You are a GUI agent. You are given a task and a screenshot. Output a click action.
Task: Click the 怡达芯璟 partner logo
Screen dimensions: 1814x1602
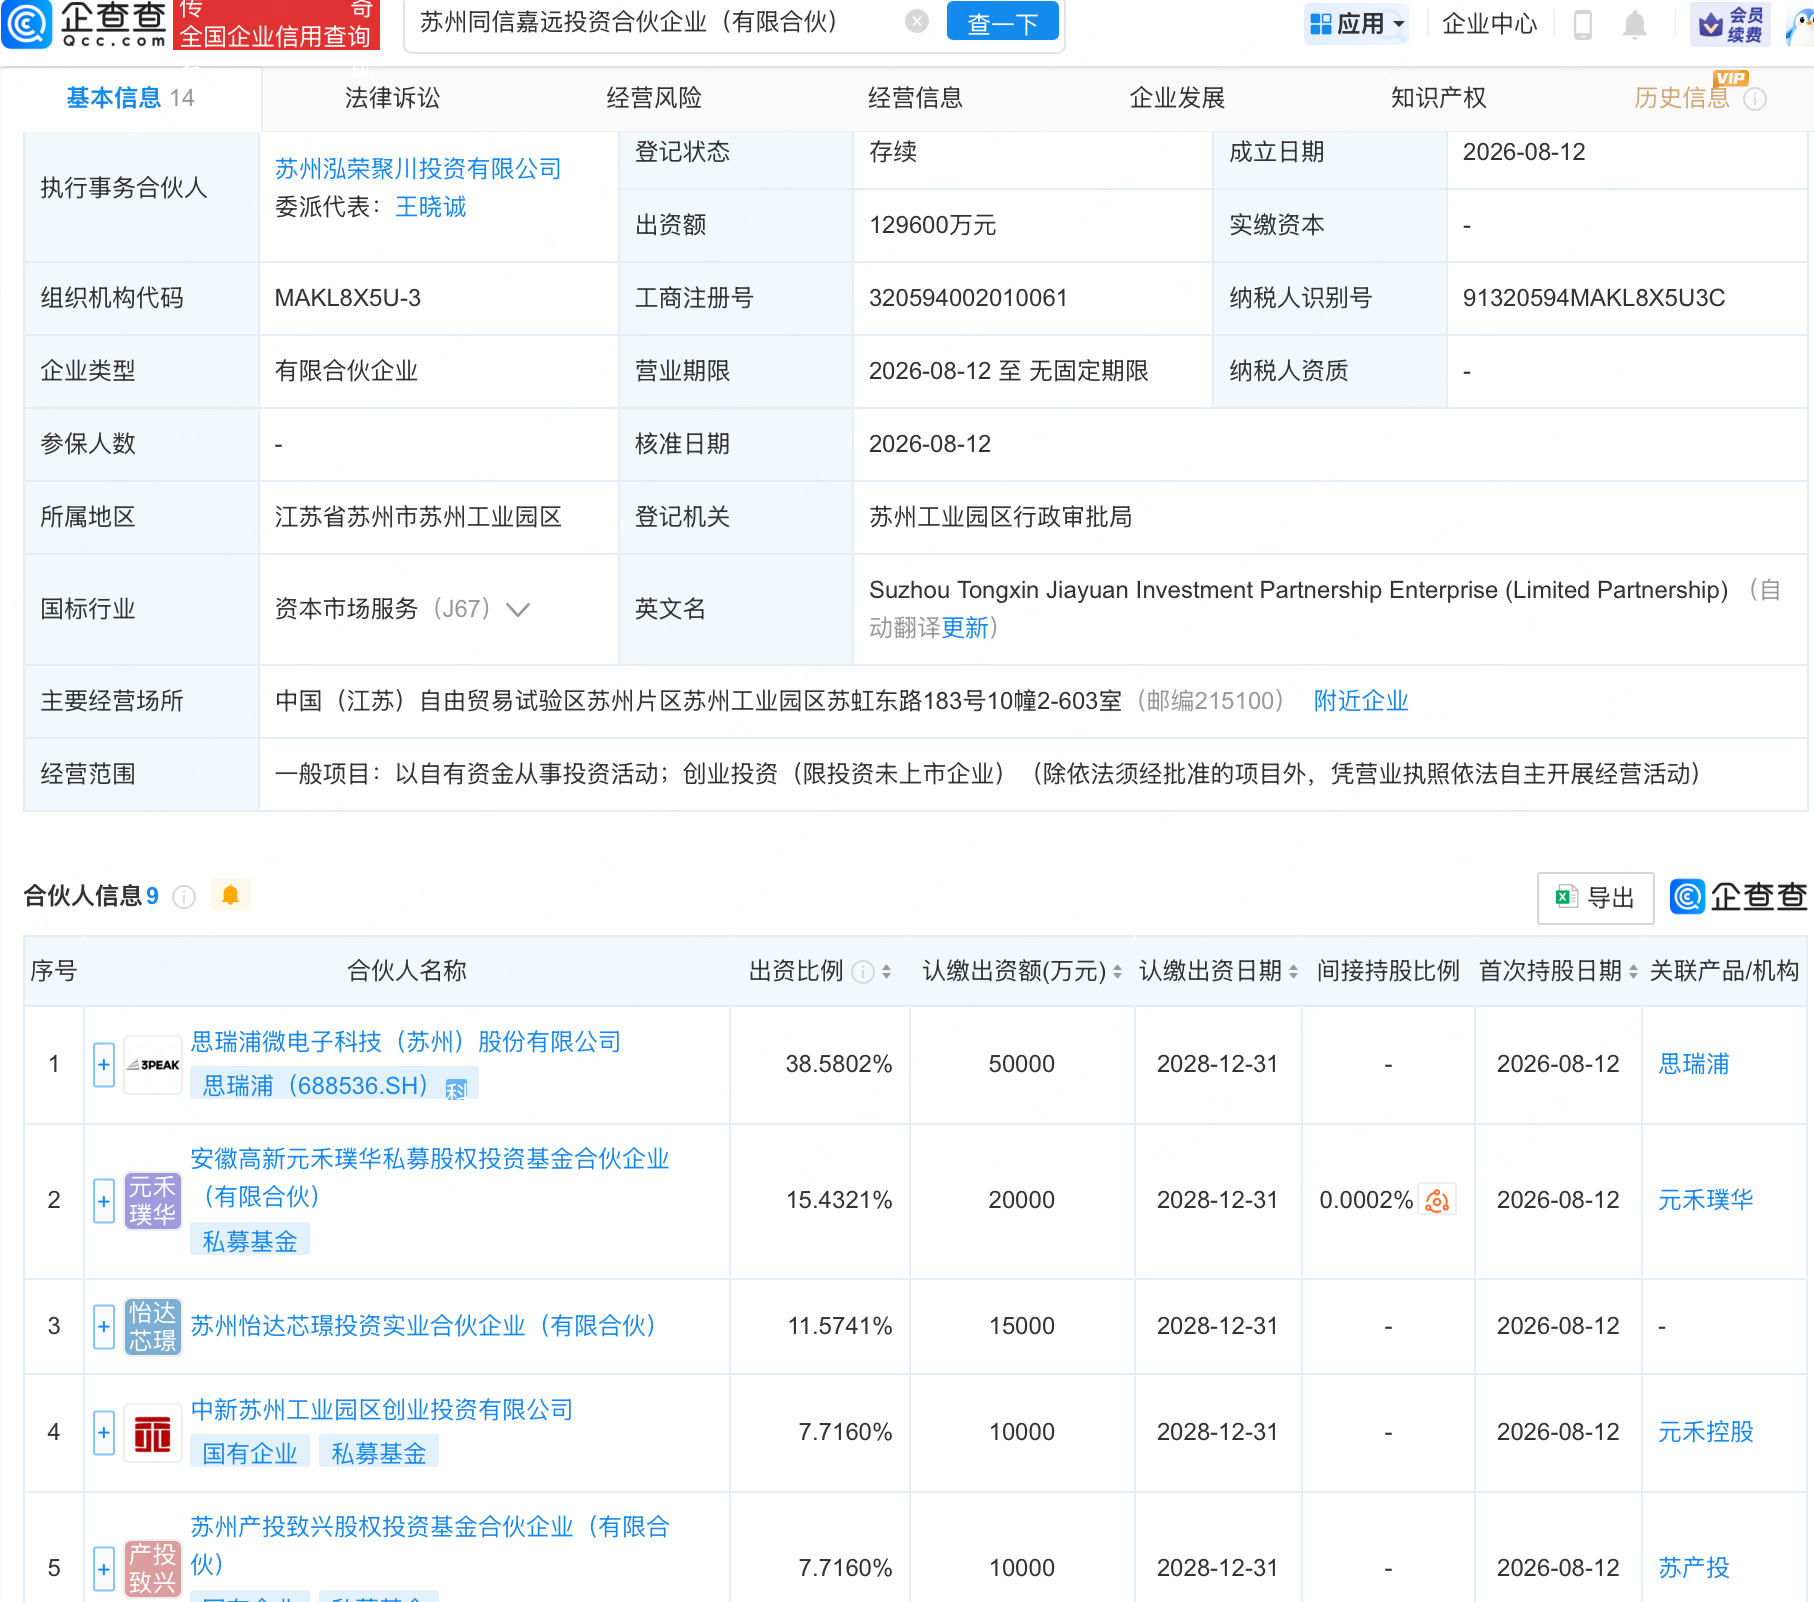pos(153,1327)
